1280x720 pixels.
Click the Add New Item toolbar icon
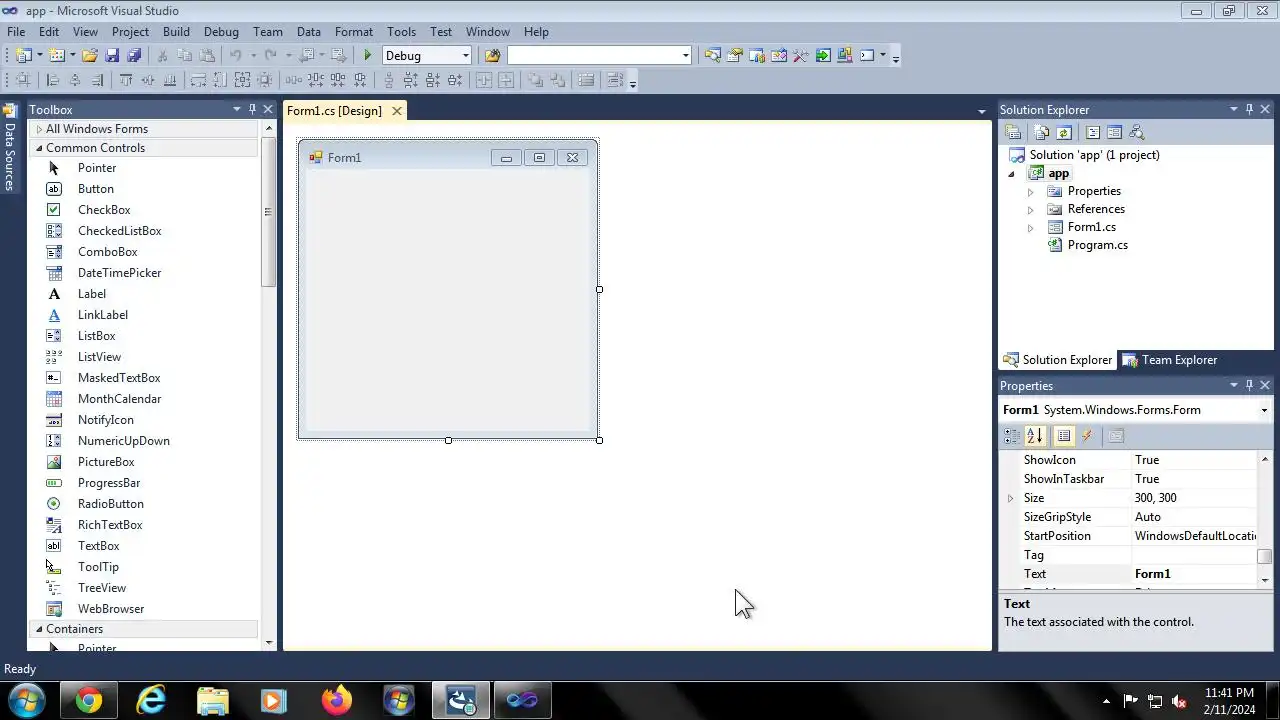click(56, 56)
